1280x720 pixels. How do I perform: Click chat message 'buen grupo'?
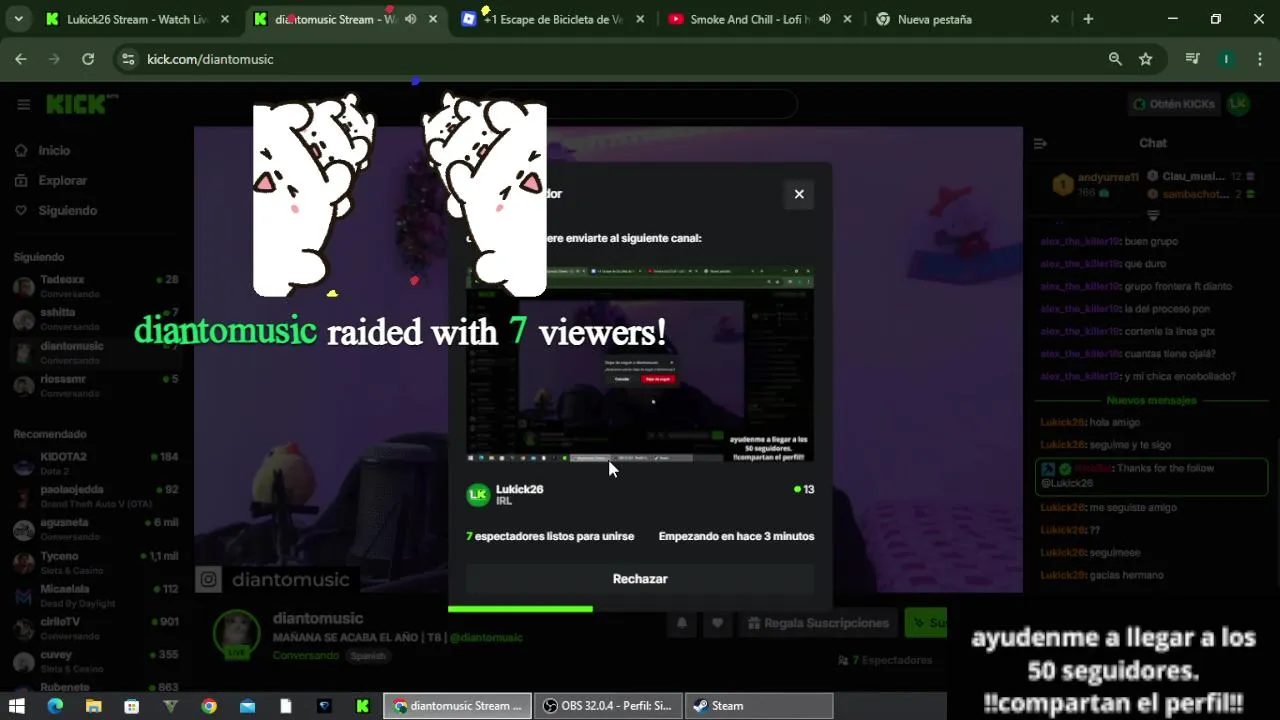coord(1151,241)
